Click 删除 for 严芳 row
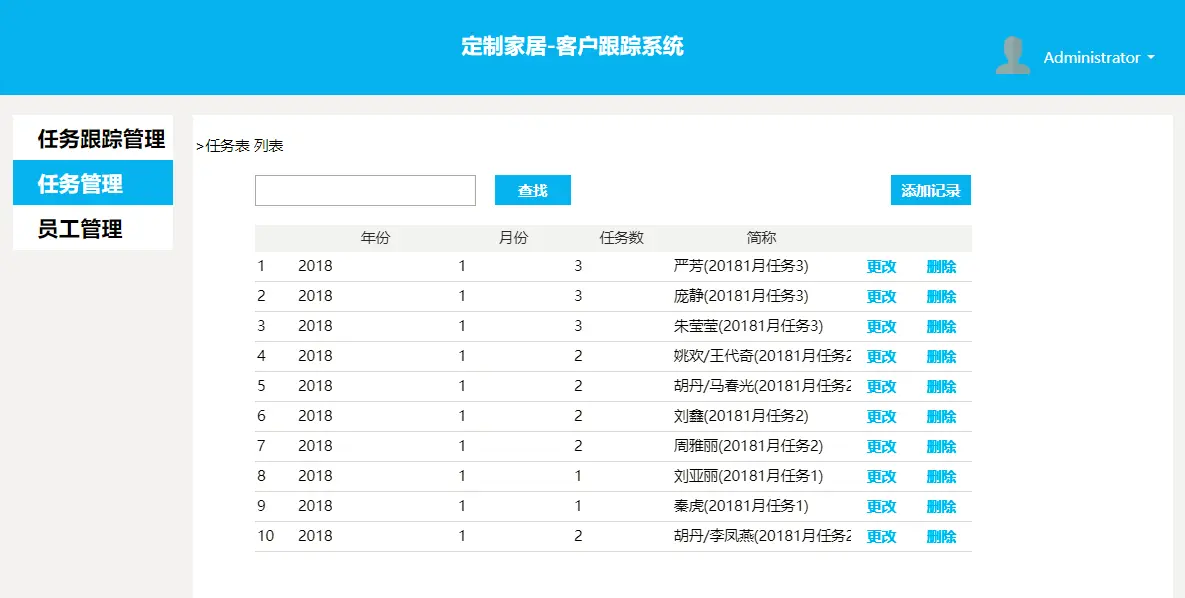Image resolution: width=1185 pixels, height=598 pixels. tap(942, 267)
